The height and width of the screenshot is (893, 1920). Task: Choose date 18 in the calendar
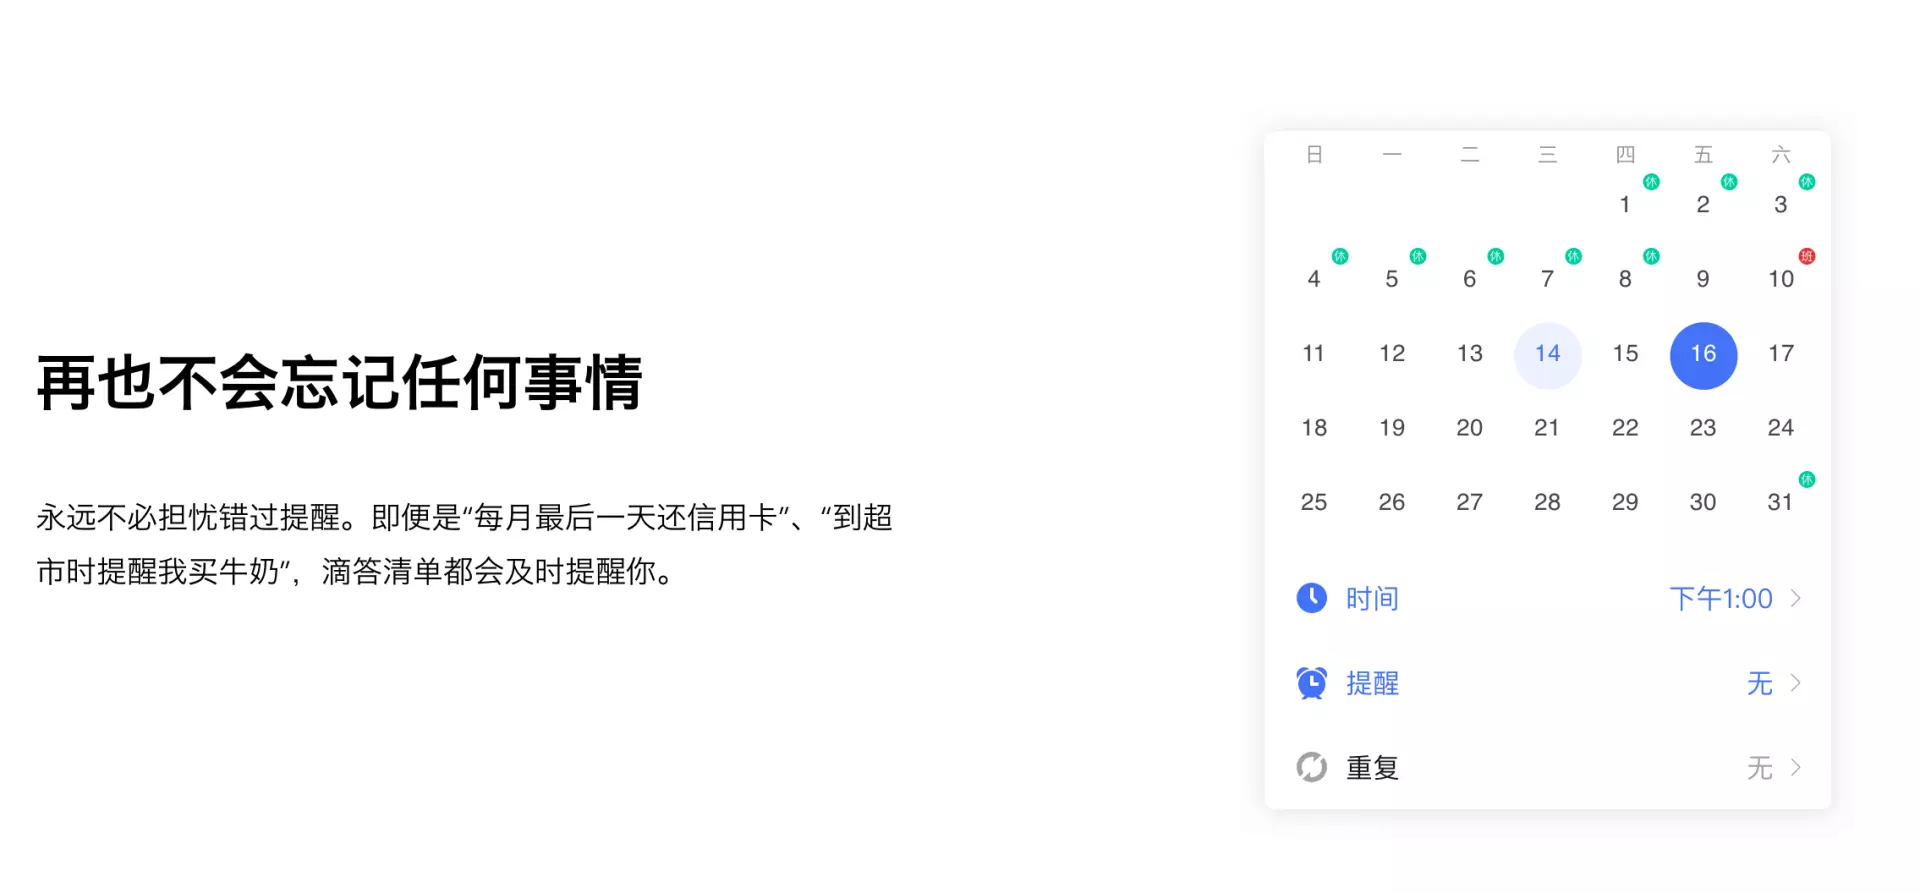[1314, 428]
